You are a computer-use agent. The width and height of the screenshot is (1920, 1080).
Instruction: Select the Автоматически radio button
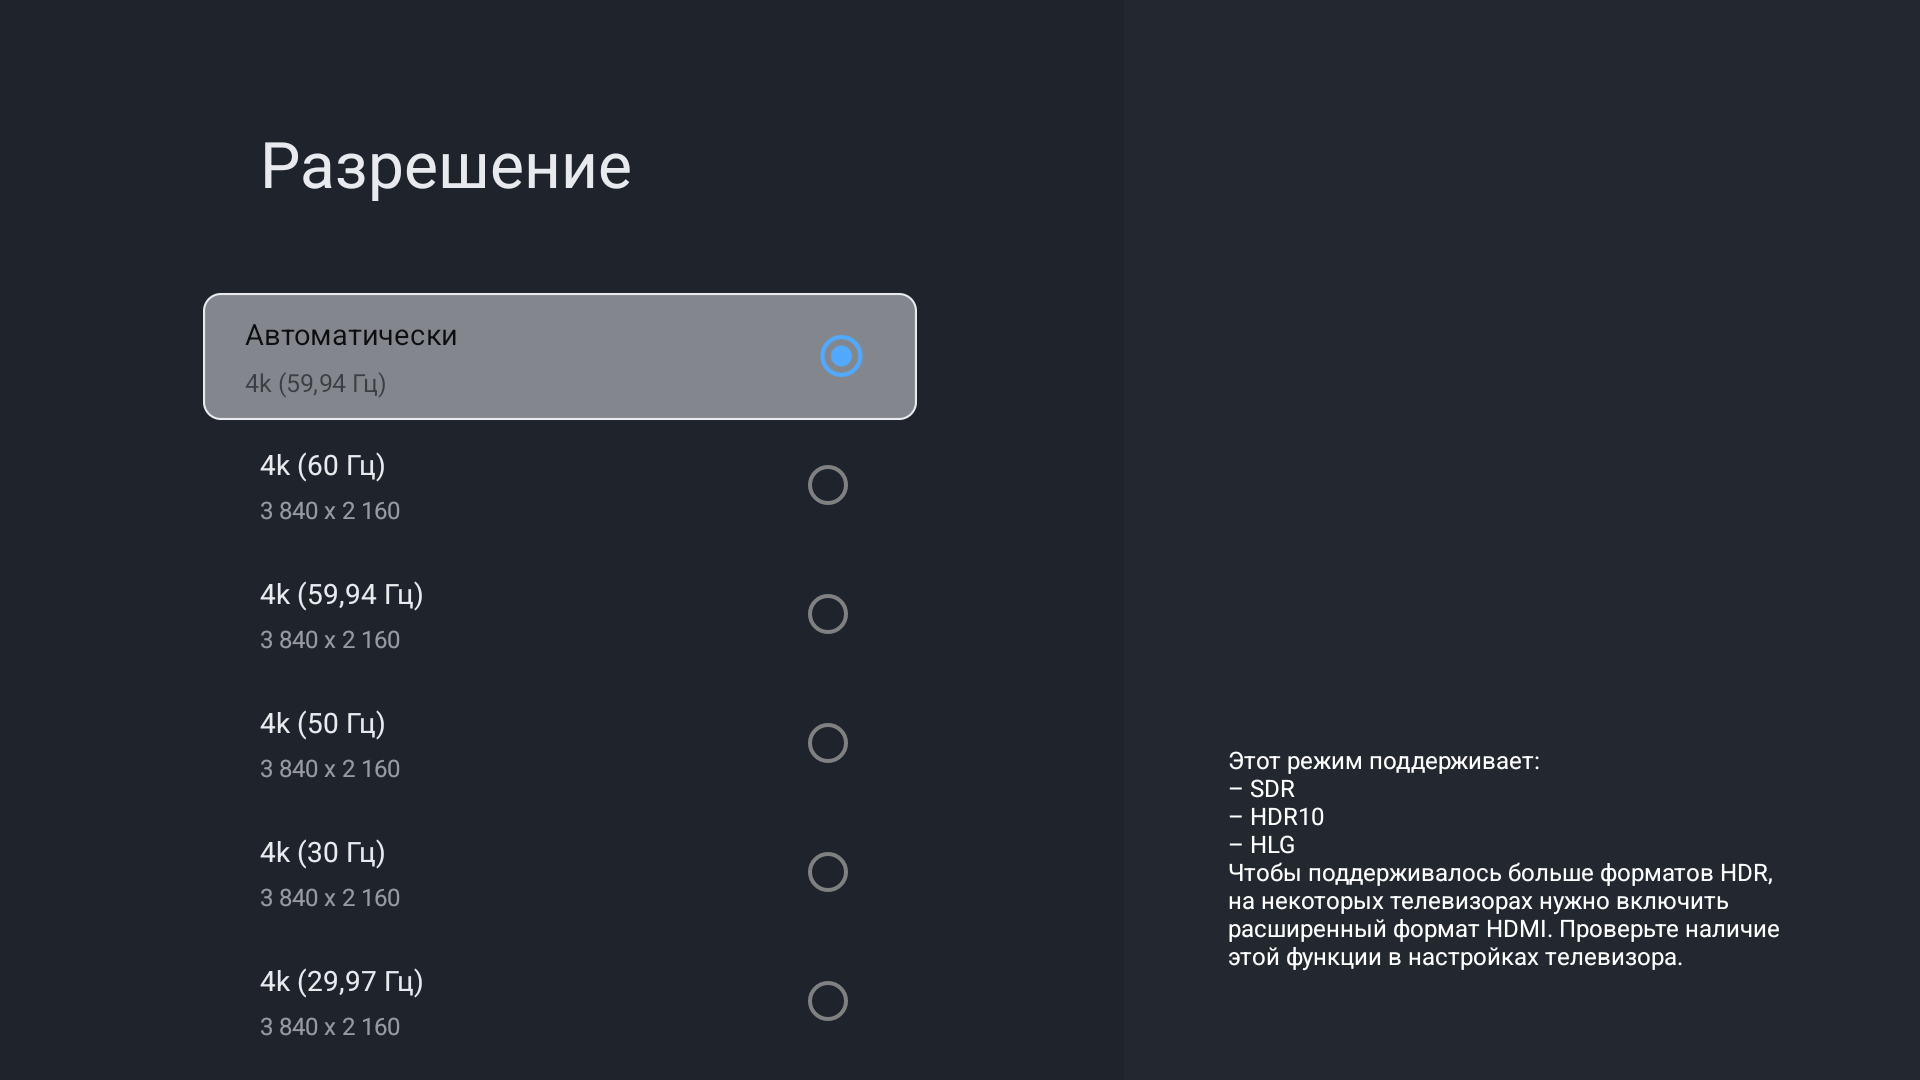(x=841, y=356)
